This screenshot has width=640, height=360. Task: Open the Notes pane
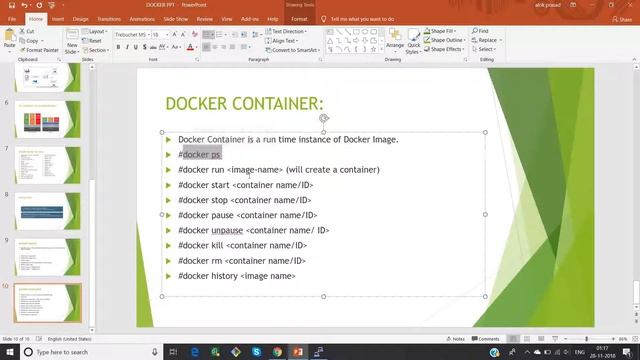(456, 339)
